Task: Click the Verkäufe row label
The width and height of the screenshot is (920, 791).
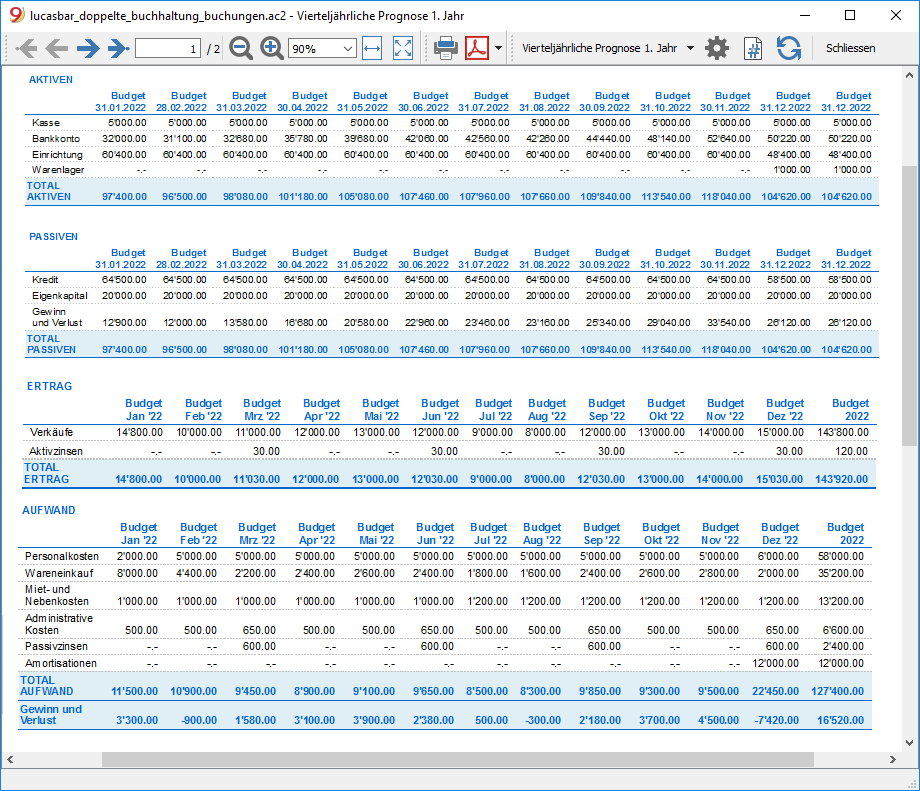Action: pos(51,432)
